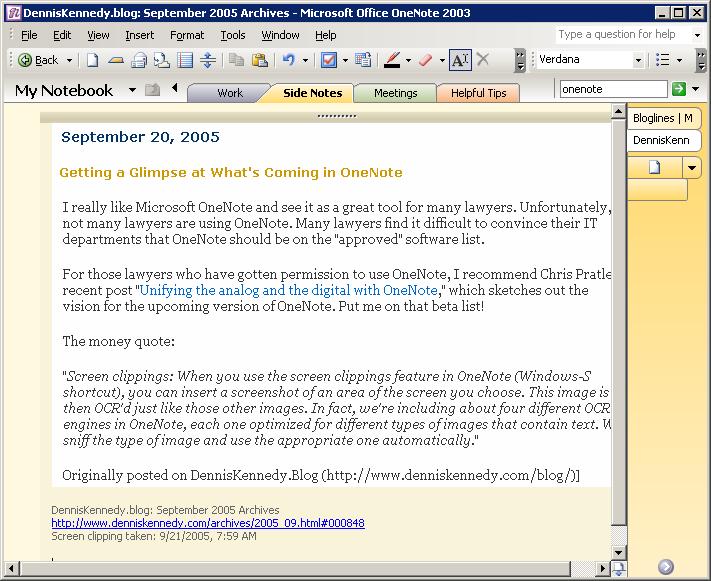Viewport: 711px width, 581px height.
Task: Open Standard toolbar options overflow
Action: pyautogui.click(x=520, y=61)
